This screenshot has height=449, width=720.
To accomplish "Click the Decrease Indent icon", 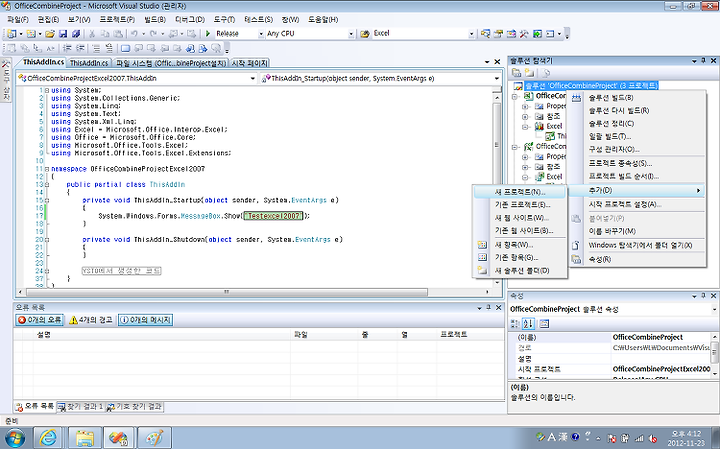I will pos(68,48).
